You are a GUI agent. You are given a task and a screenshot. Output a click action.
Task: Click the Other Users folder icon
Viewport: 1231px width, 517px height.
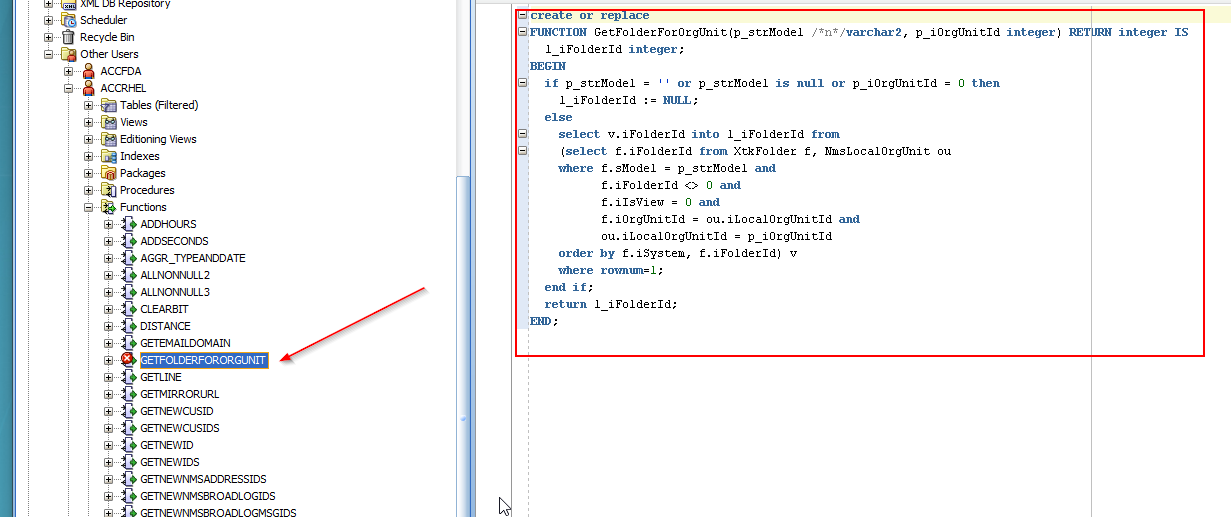[68, 54]
